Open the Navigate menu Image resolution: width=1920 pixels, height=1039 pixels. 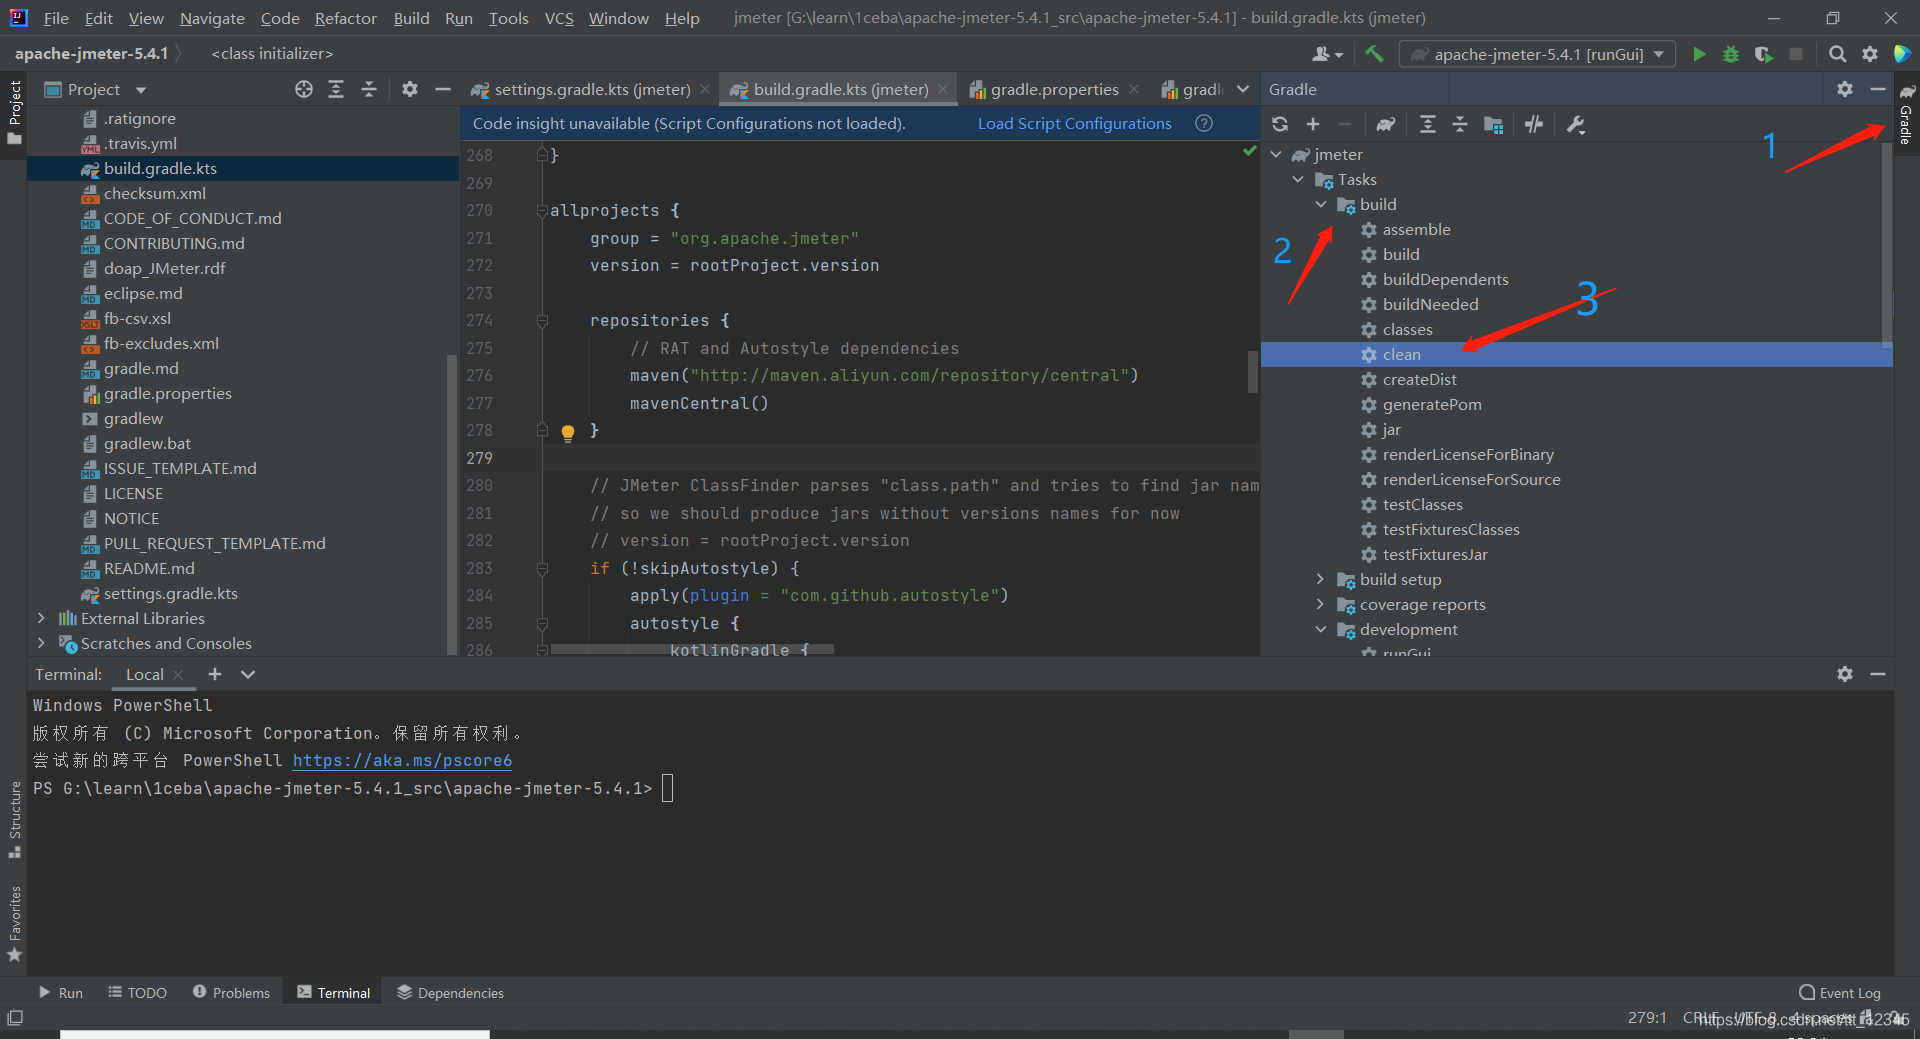coord(212,18)
